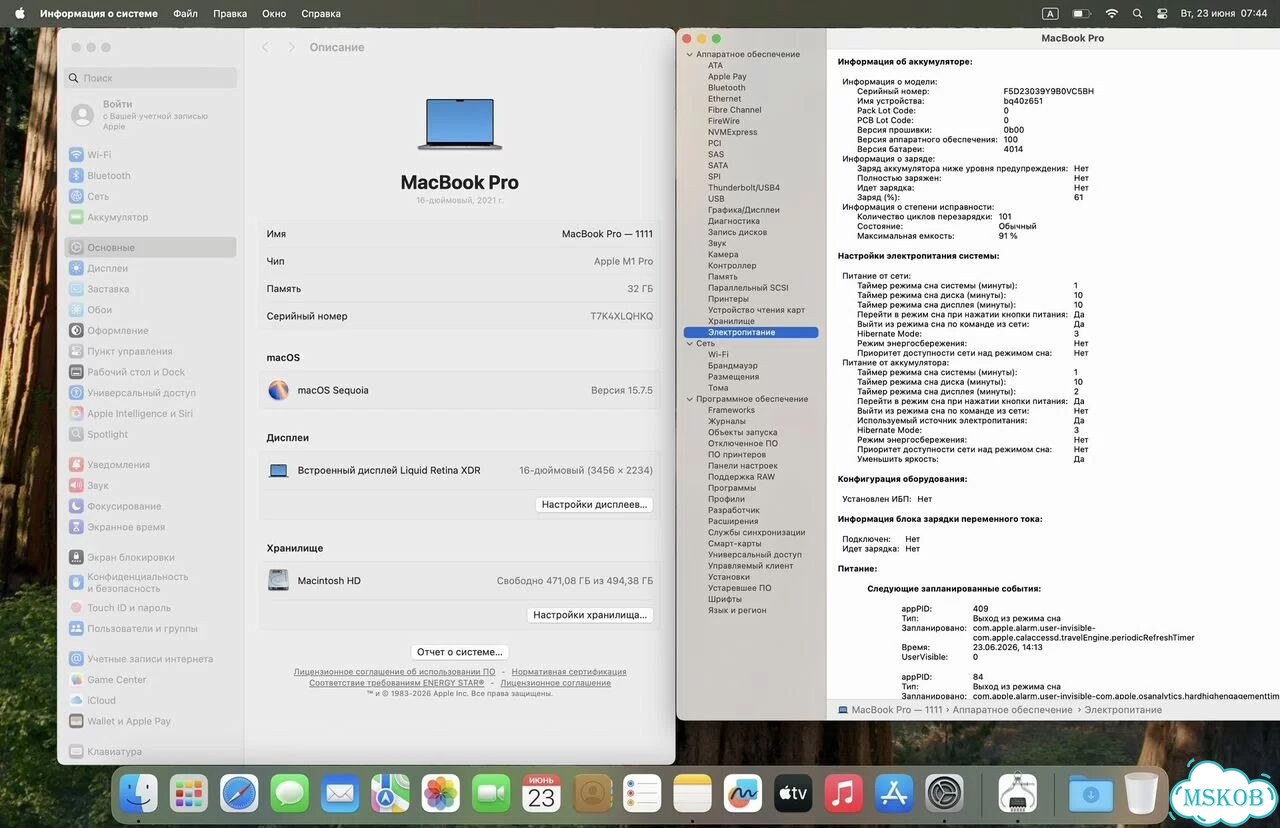Click Войти Apple account sign-in
Image resolution: width=1280 pixels, height=828 pixels.
click(x=150, y=115)
